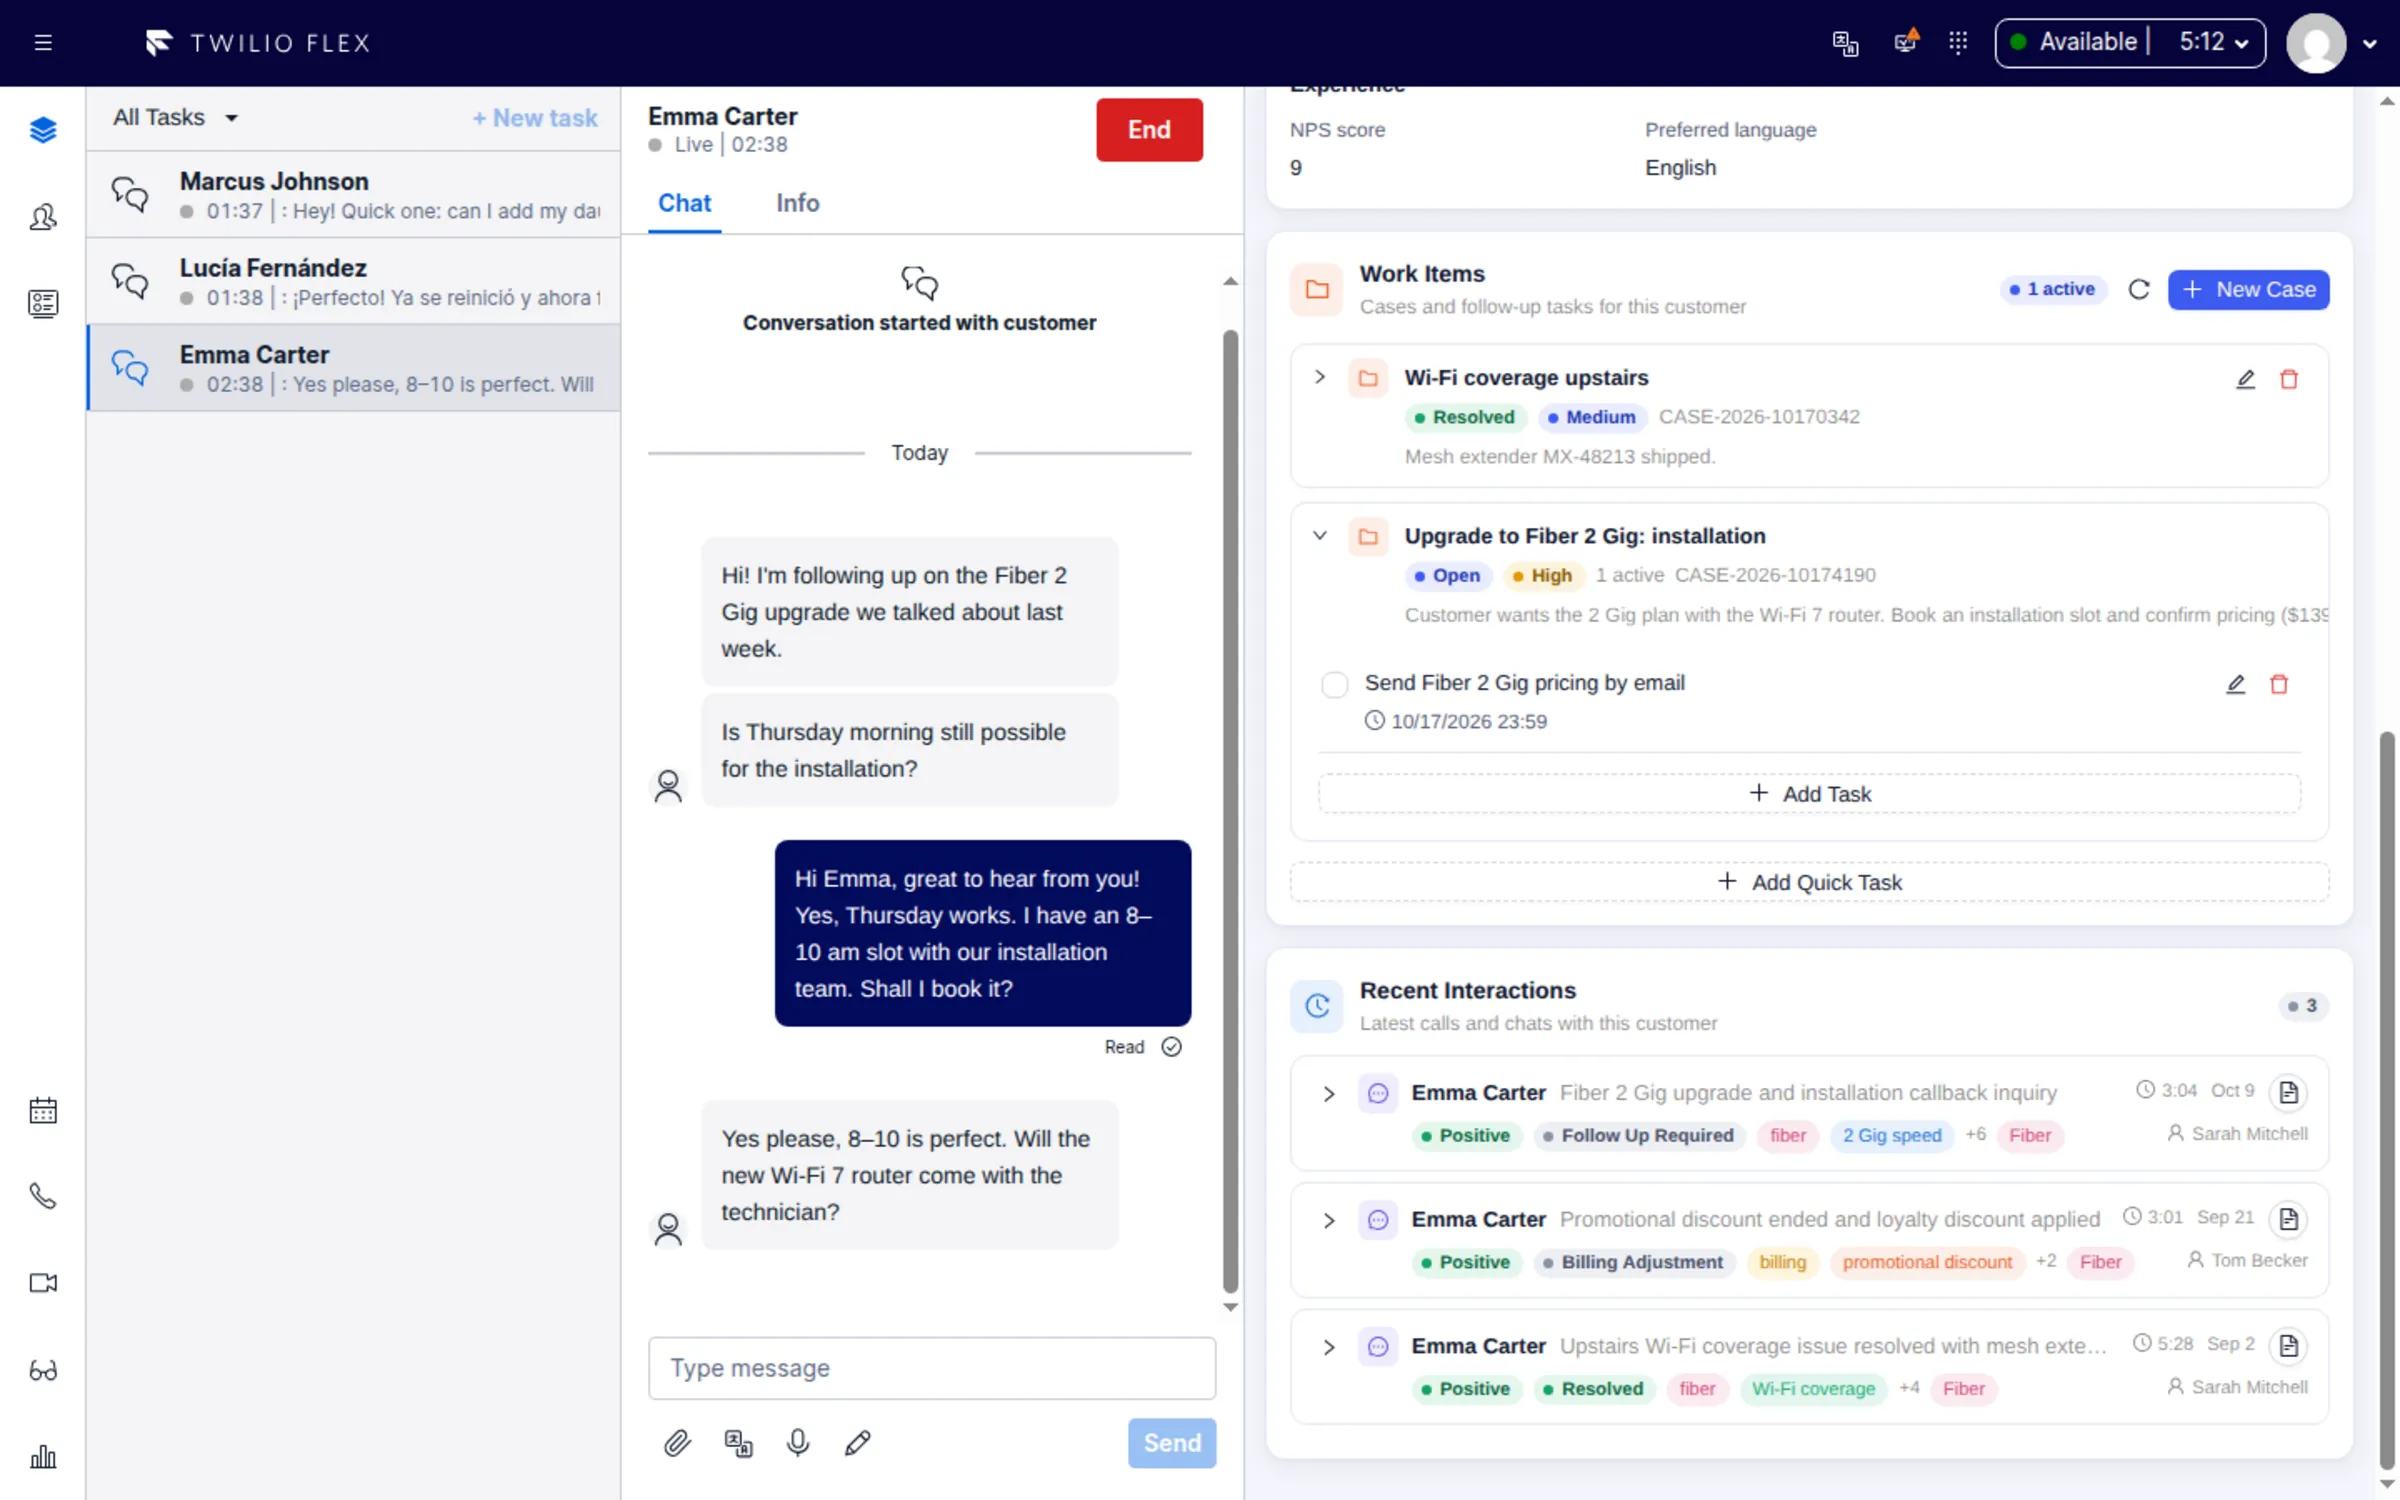Viewport: 2400px width, 1500px height.
Task: Click Add Quick Task
Action: (1809, 882)
